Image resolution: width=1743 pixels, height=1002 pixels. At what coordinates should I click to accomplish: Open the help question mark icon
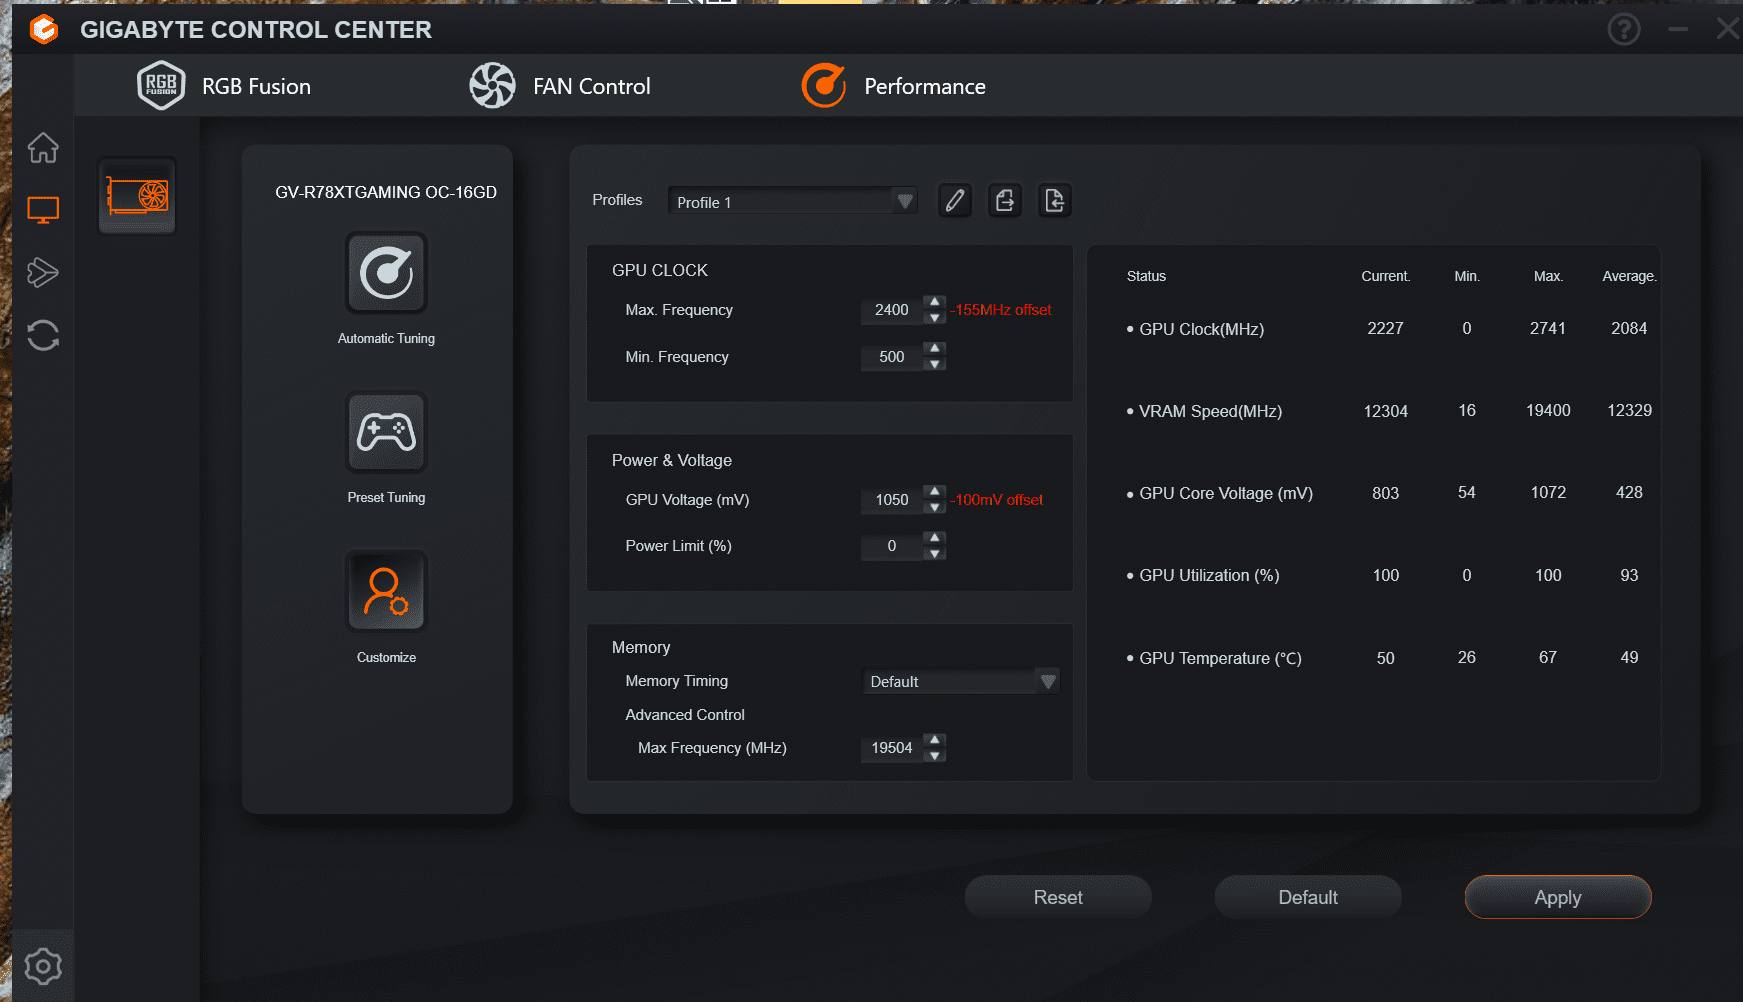point(1624,30)
